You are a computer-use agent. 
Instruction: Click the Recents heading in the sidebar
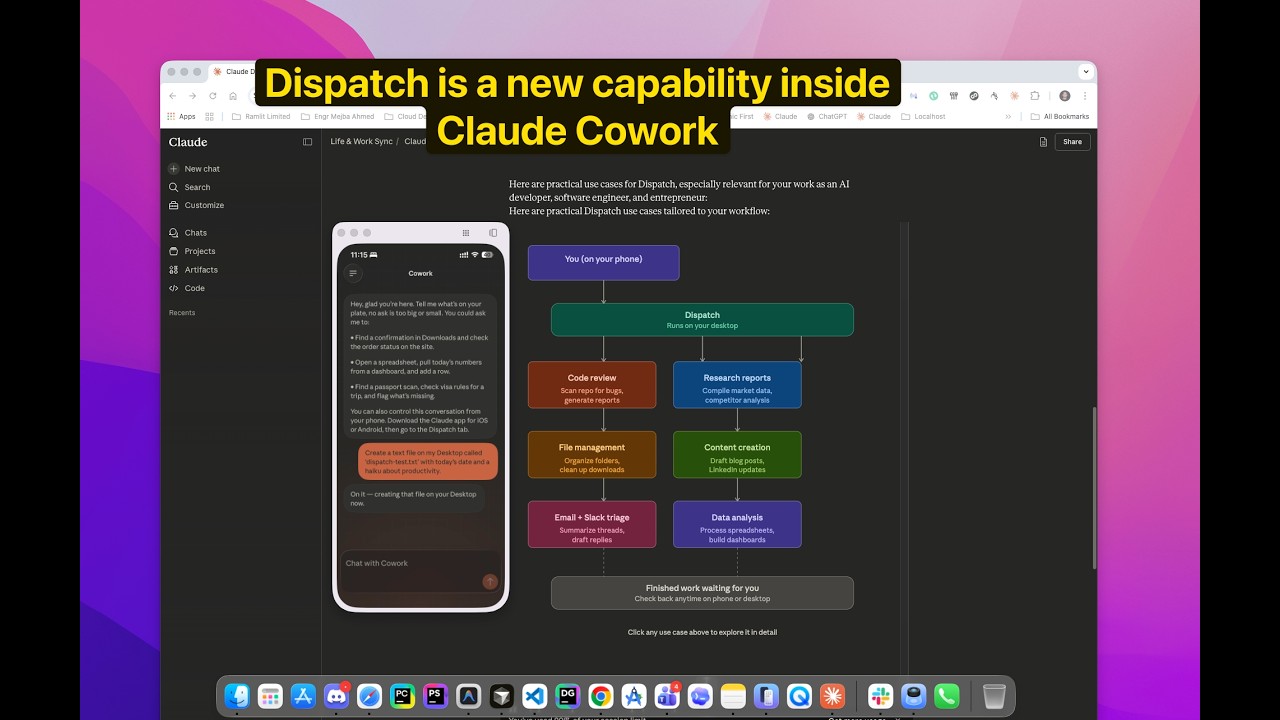click(x=182, y=313)
